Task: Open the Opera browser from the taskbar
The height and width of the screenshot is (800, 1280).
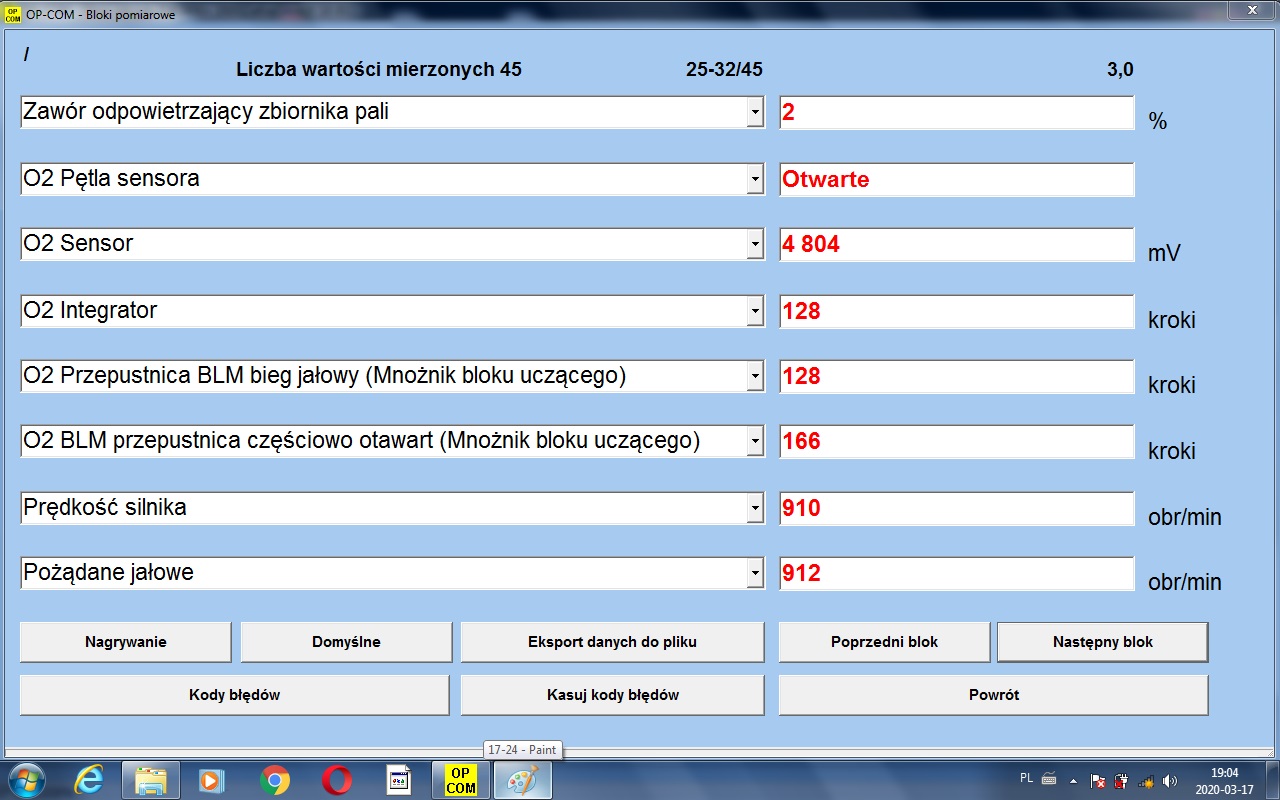Action: [337, 780]
